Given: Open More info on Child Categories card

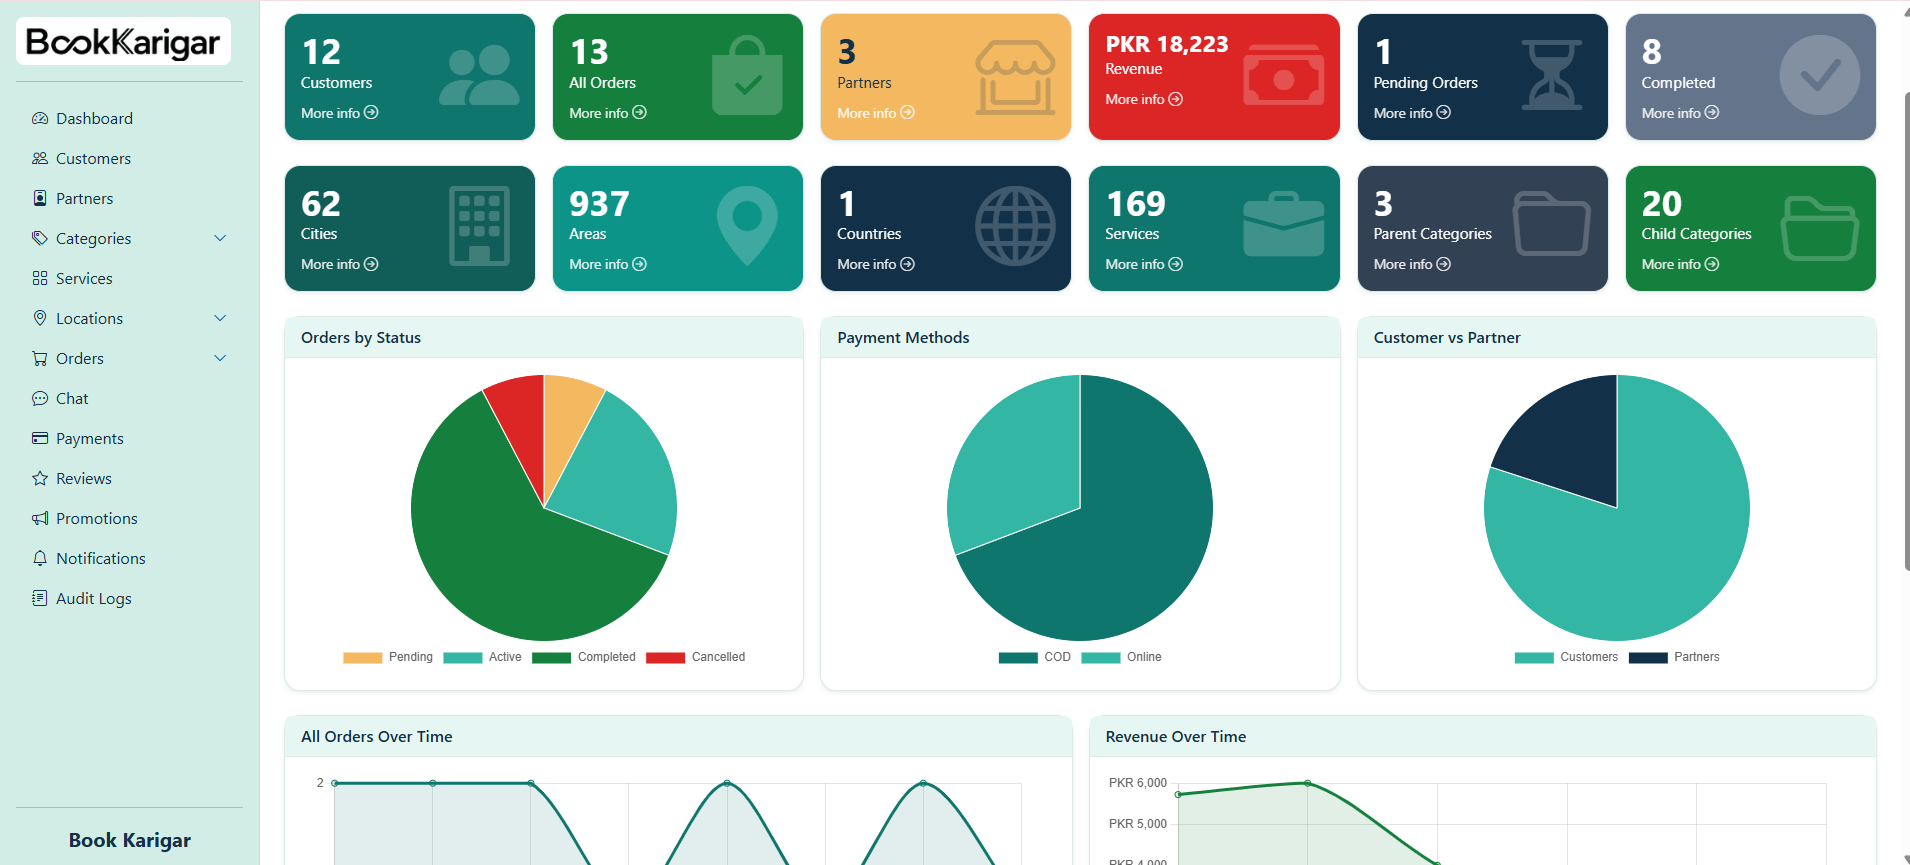Looking at the screenshot, I should (x=1680, y=264).
